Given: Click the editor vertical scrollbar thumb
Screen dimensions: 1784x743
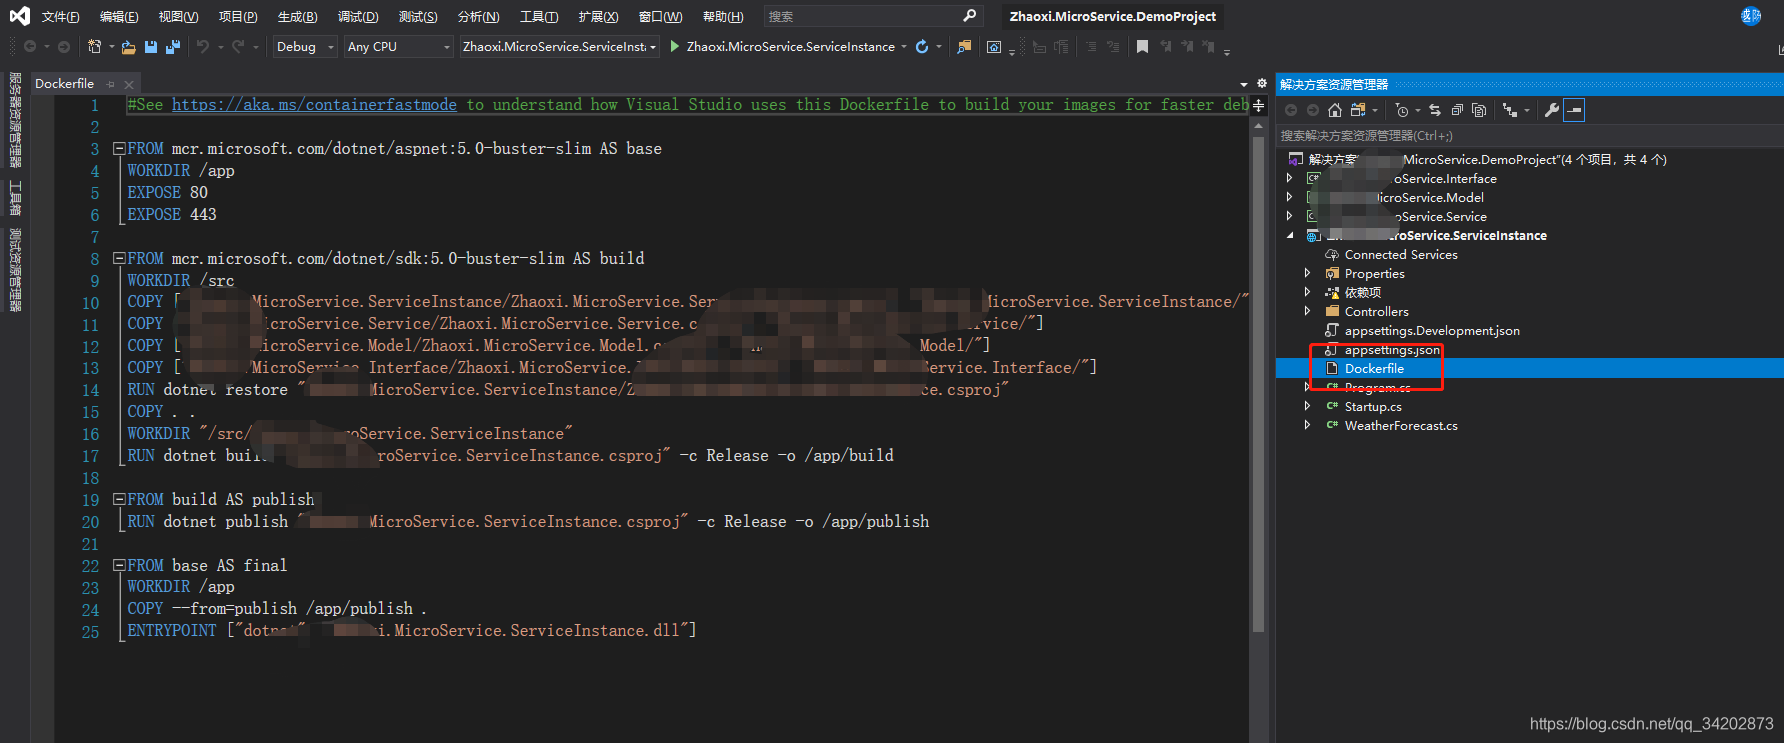Looking at the screenshot, I should pos(1258,385).
